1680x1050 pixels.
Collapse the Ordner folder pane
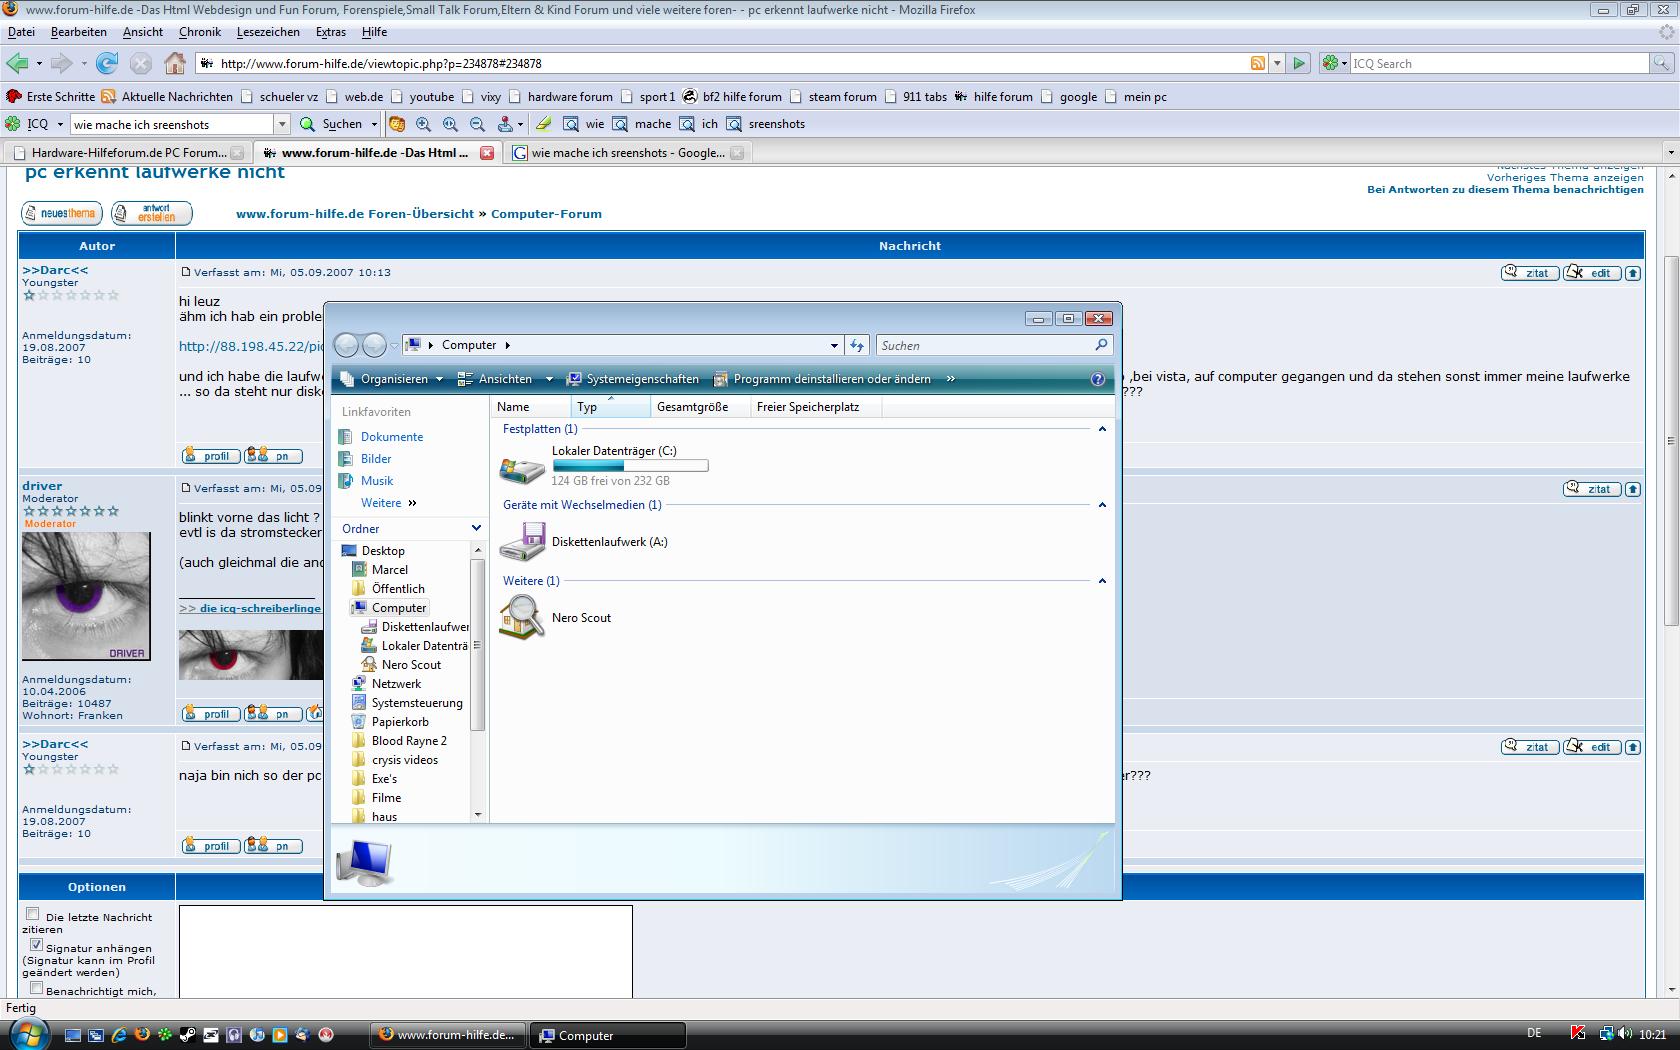(476, 528)
